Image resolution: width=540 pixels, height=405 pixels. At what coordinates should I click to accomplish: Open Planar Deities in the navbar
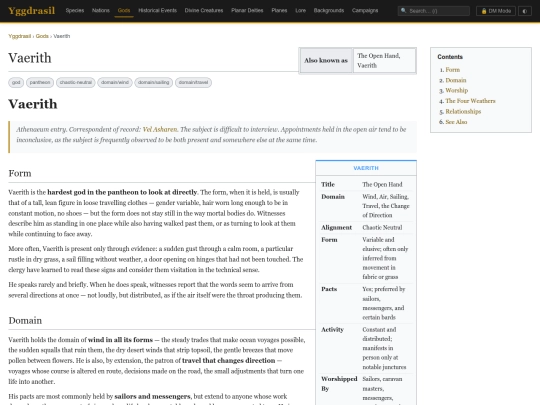click(x=247, y=11)
